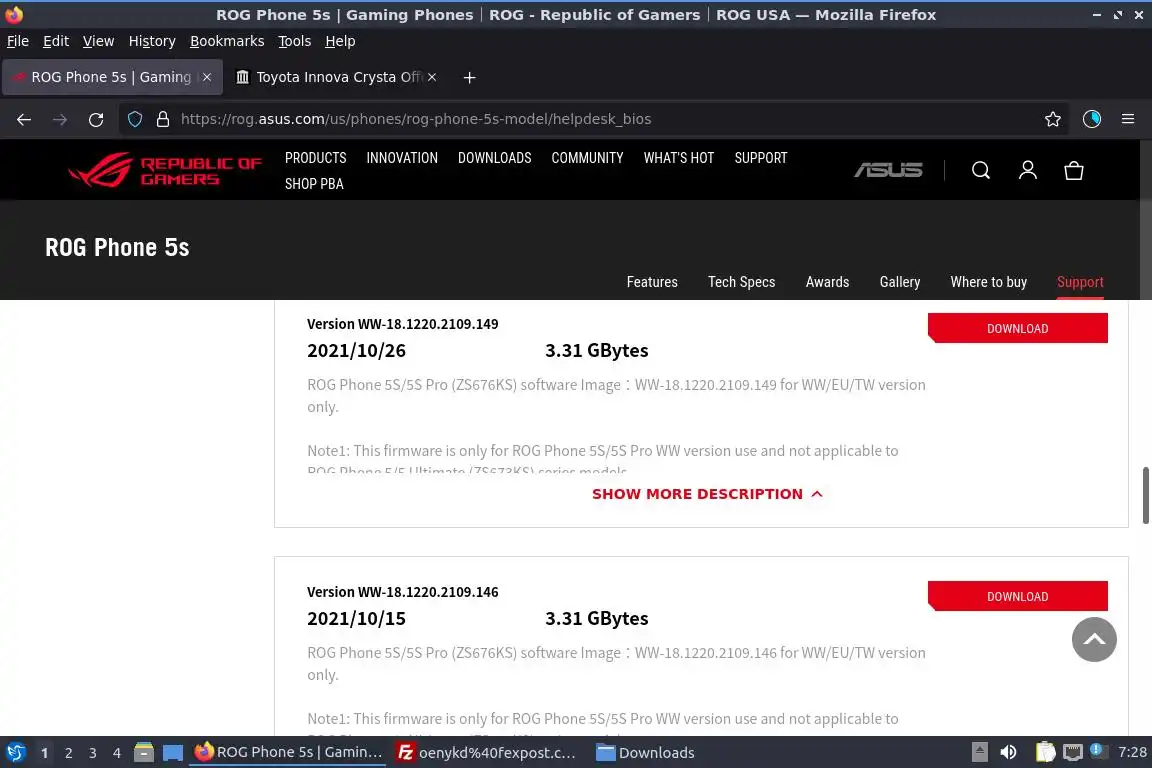Bookmark this page with the star icon
Viewport: 1152px width, 768px height.
tap(1052, 119)
